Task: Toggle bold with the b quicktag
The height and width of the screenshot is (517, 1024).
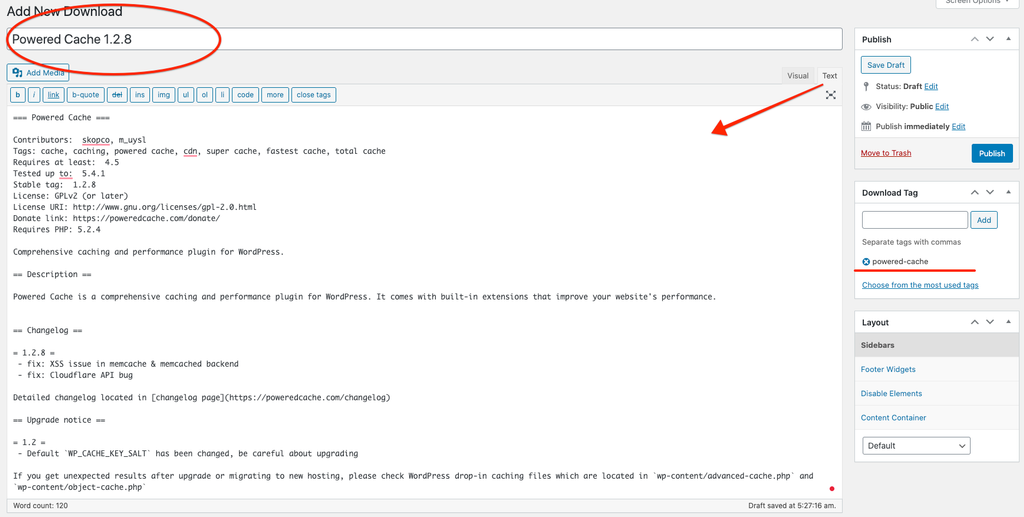Action: click(18, 95)
